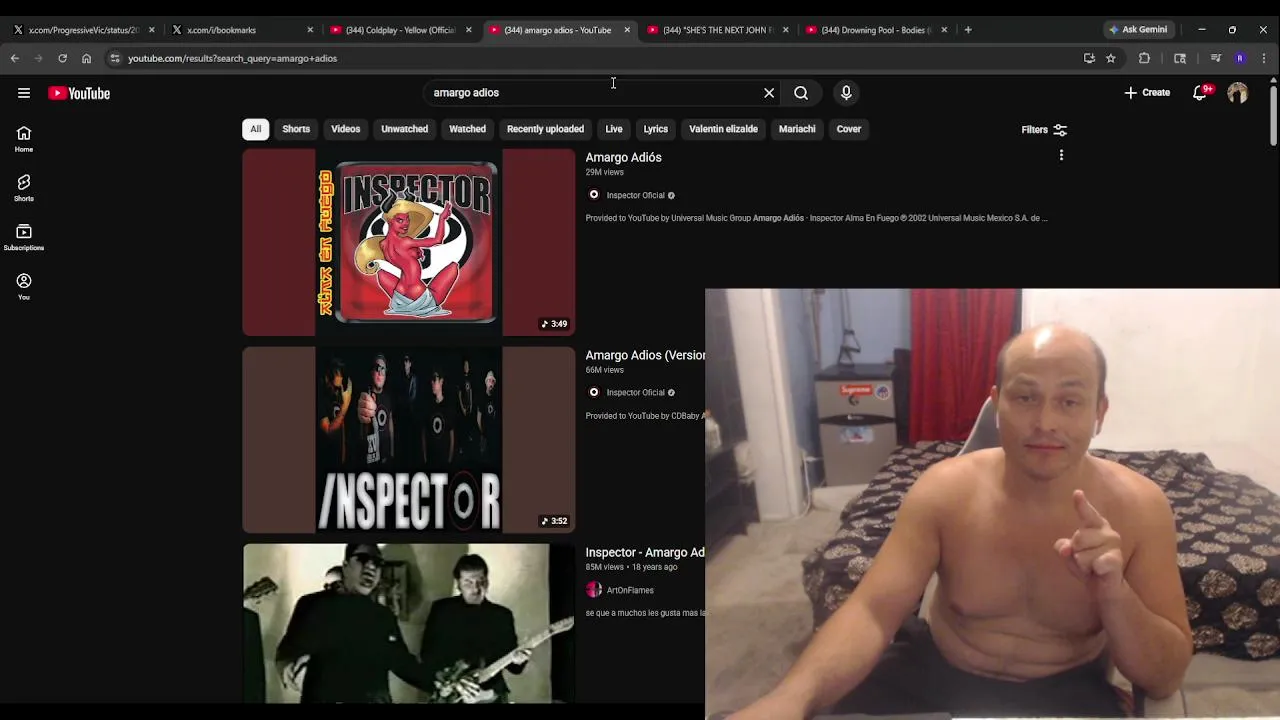
Task: Select the Shorts filter chip
Action: 296,129
